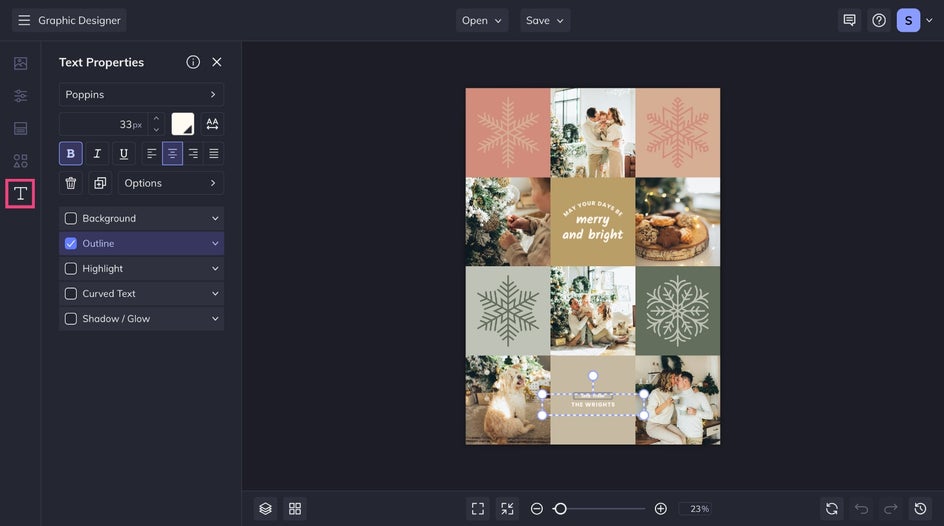Expand the Highlight section chevron
Image resolution: width=944 pixels, height=526 pixels.
pos(215,268)
